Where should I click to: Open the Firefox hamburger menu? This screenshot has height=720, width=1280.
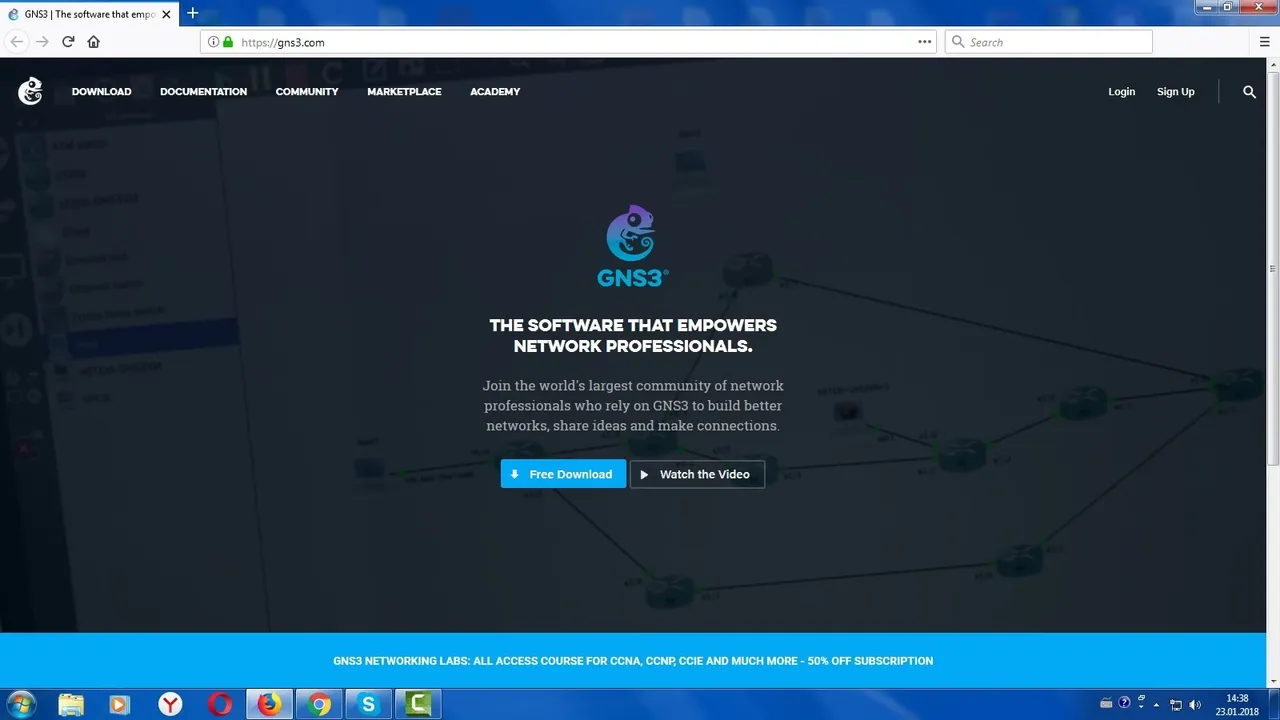click(x=1265, y=42)
